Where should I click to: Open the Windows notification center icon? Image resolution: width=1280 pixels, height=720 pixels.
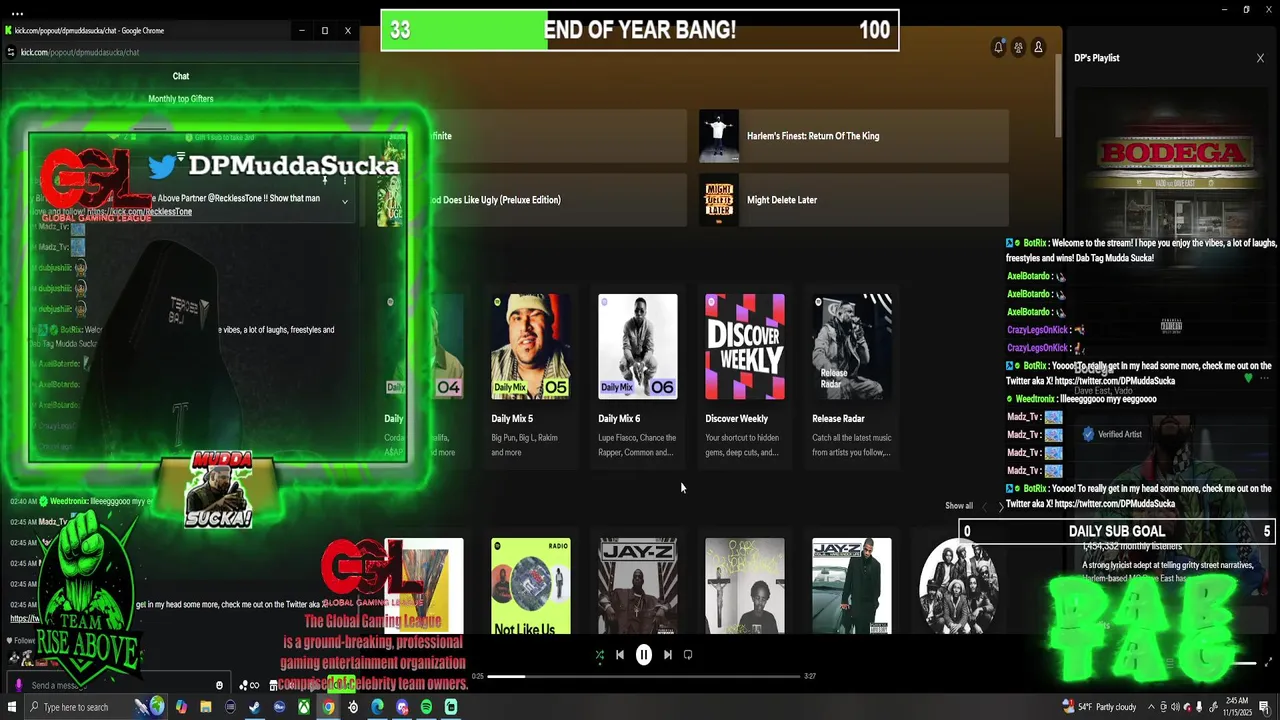tap(1265, 707)
